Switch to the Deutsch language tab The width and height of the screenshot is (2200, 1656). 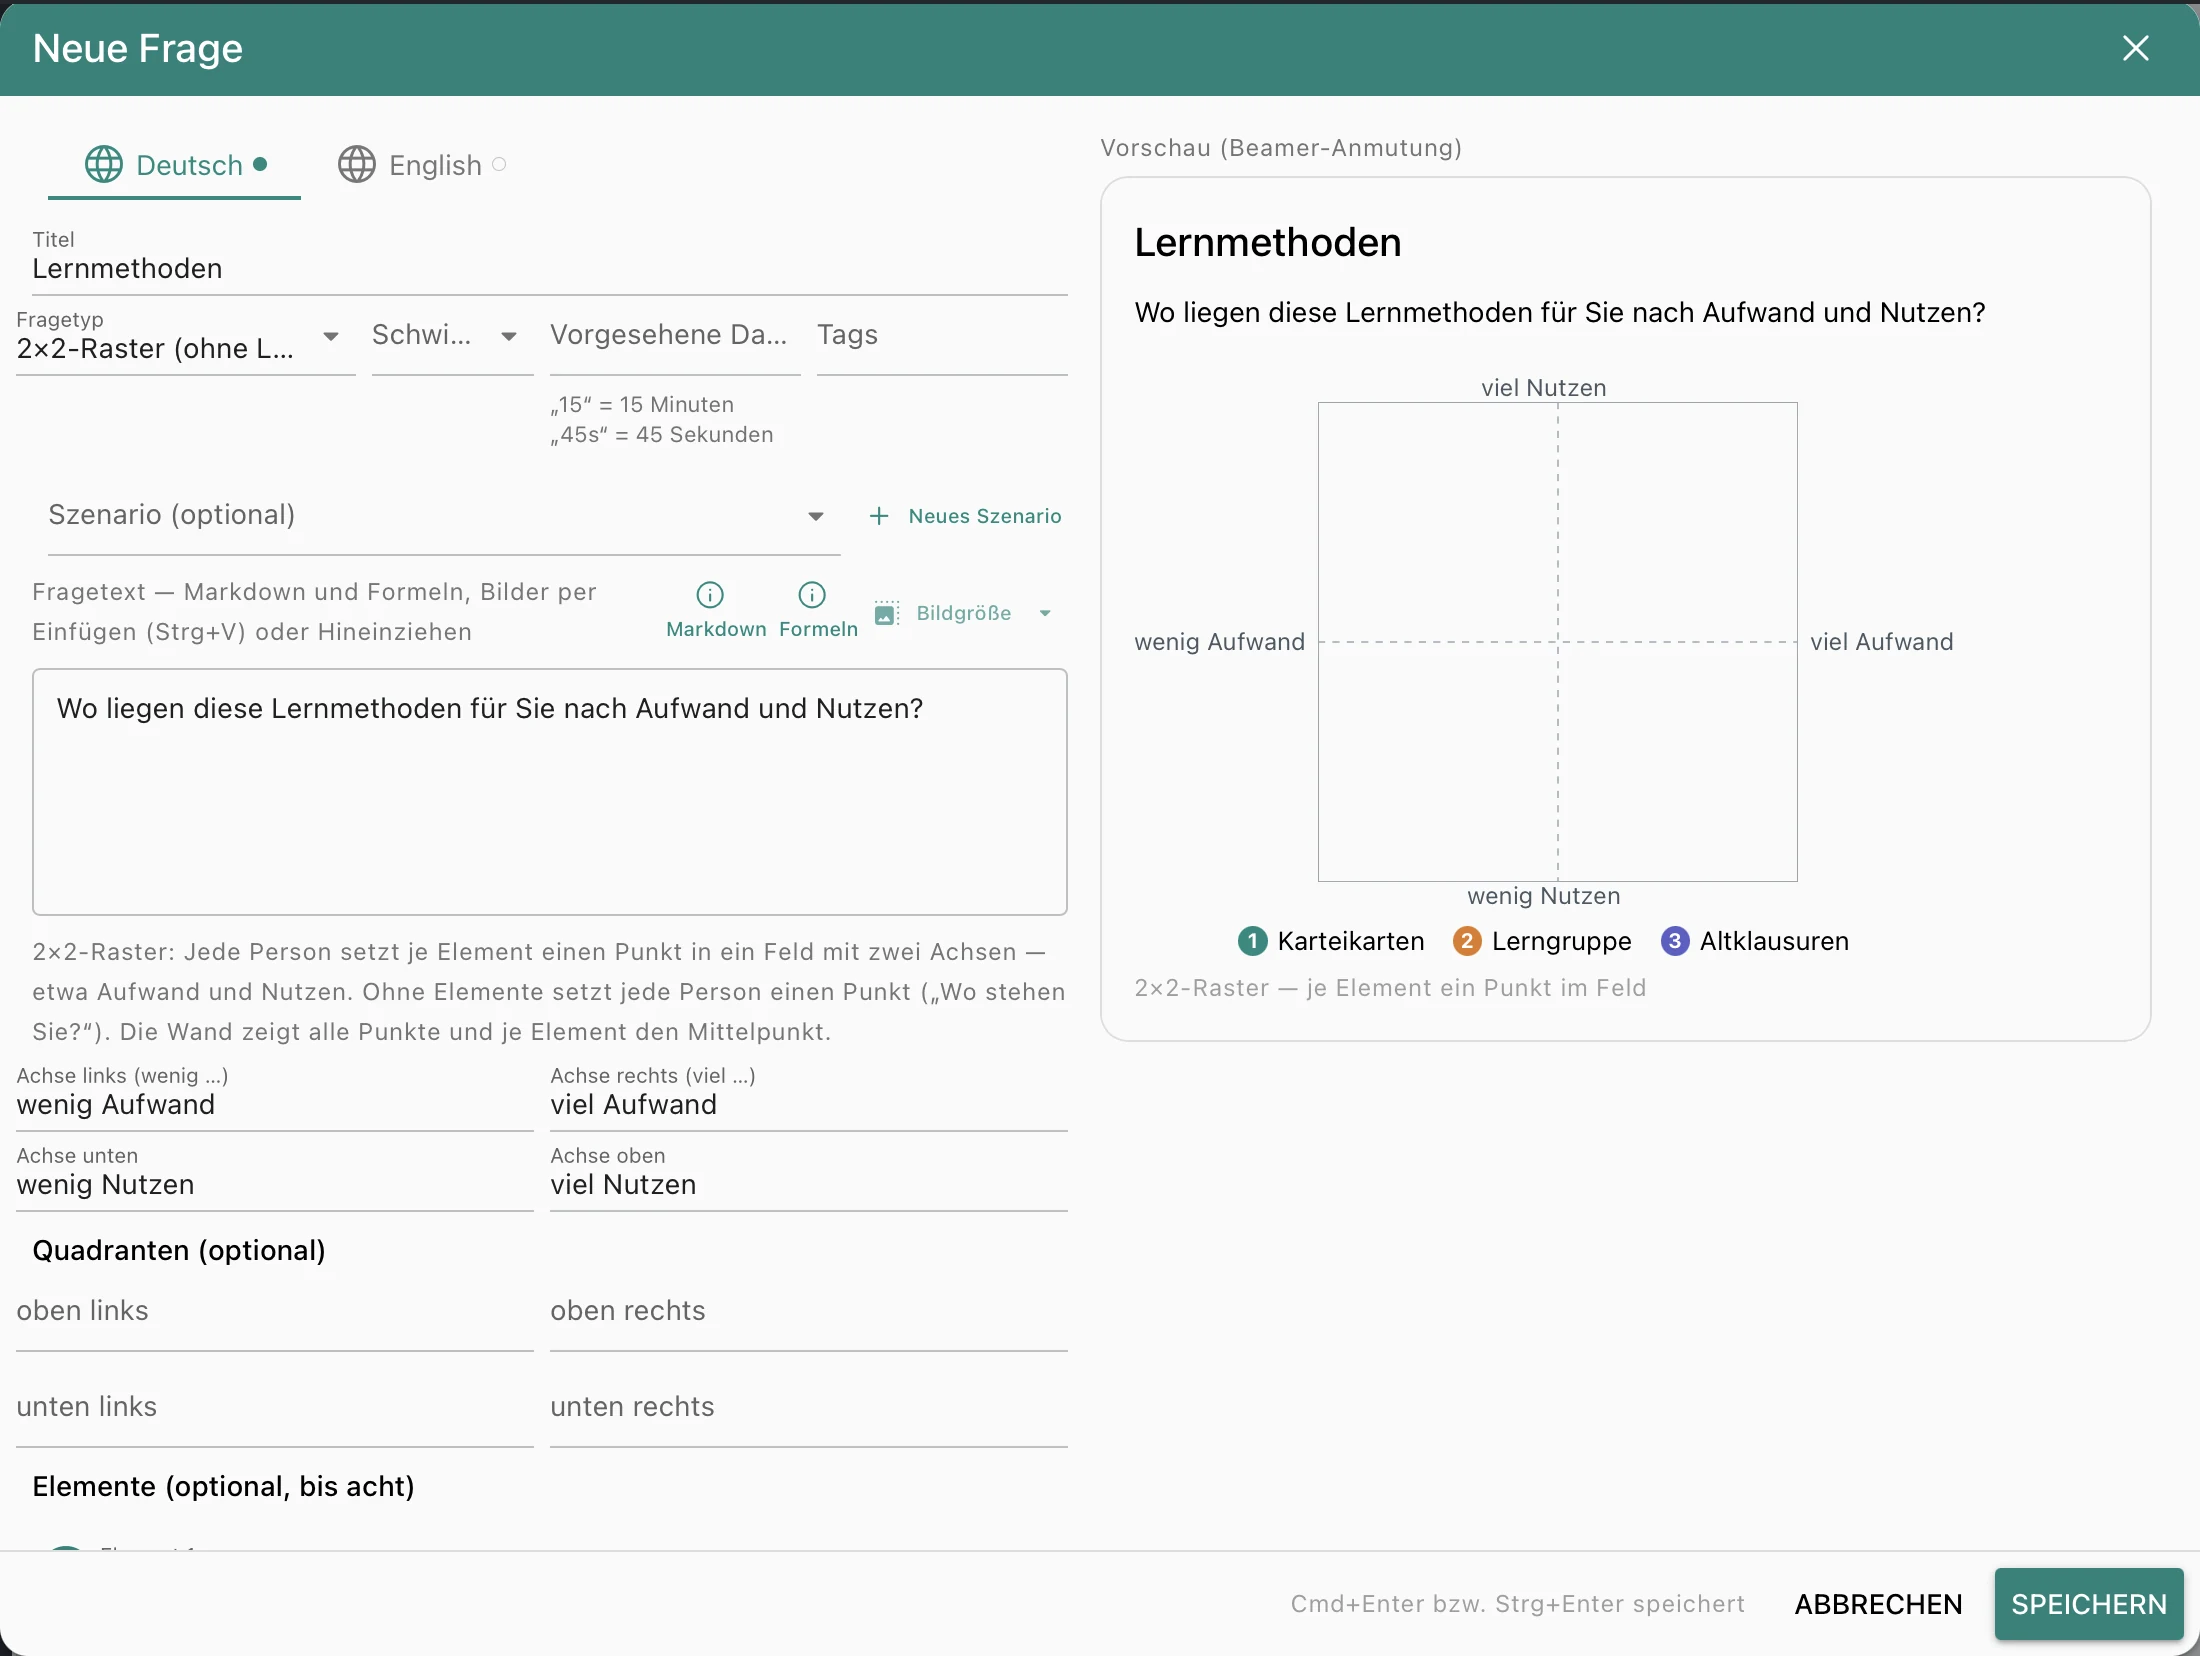coord(175,165)
